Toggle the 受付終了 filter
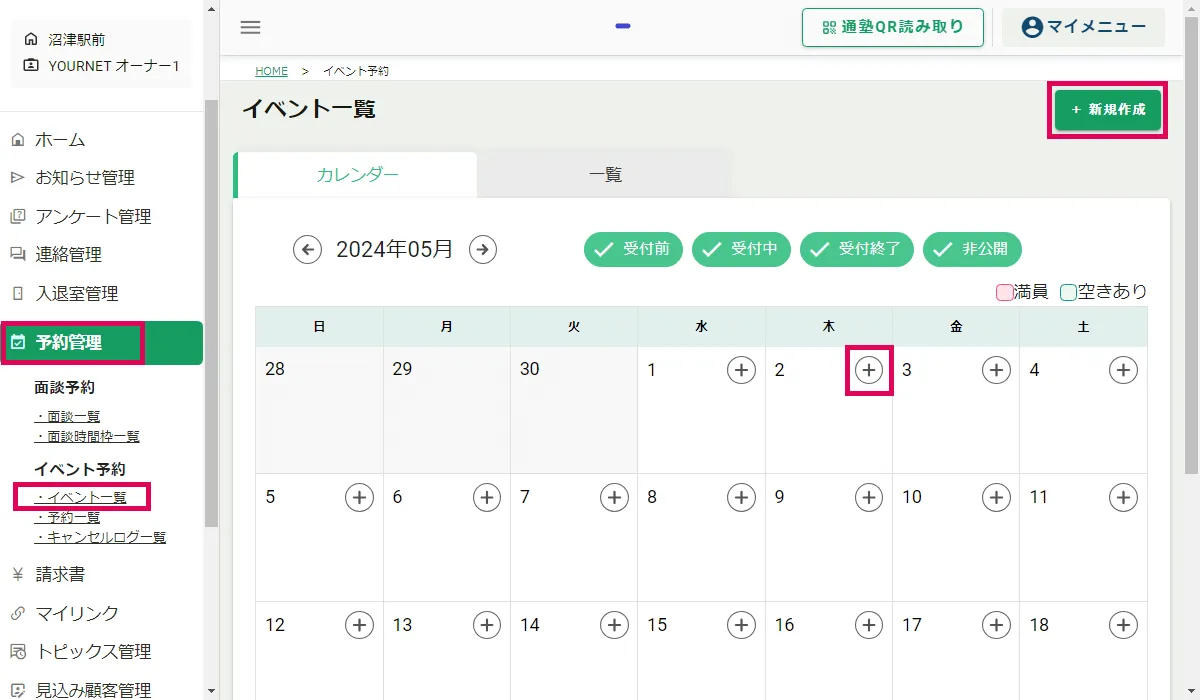The width and height of the screenshot is (1200, 700). pos(857,250)
